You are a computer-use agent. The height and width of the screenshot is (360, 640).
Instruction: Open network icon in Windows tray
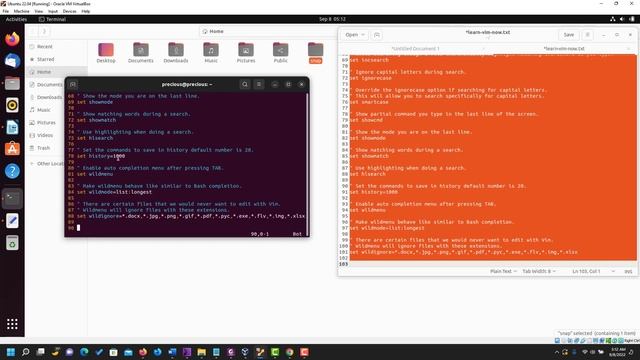(585, 352)
